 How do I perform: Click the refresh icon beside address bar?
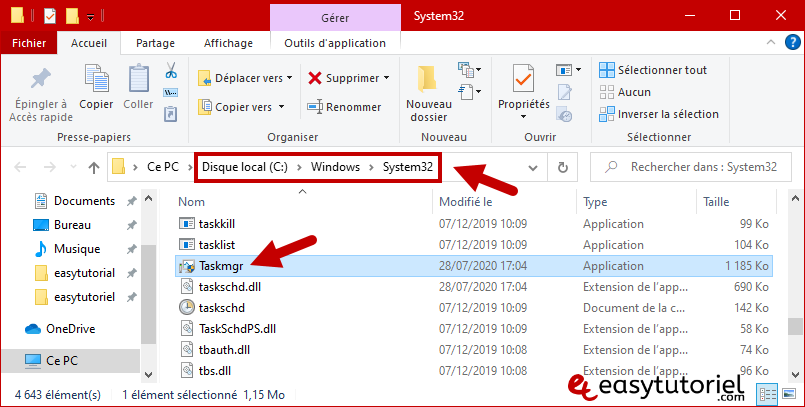point(563,167)
